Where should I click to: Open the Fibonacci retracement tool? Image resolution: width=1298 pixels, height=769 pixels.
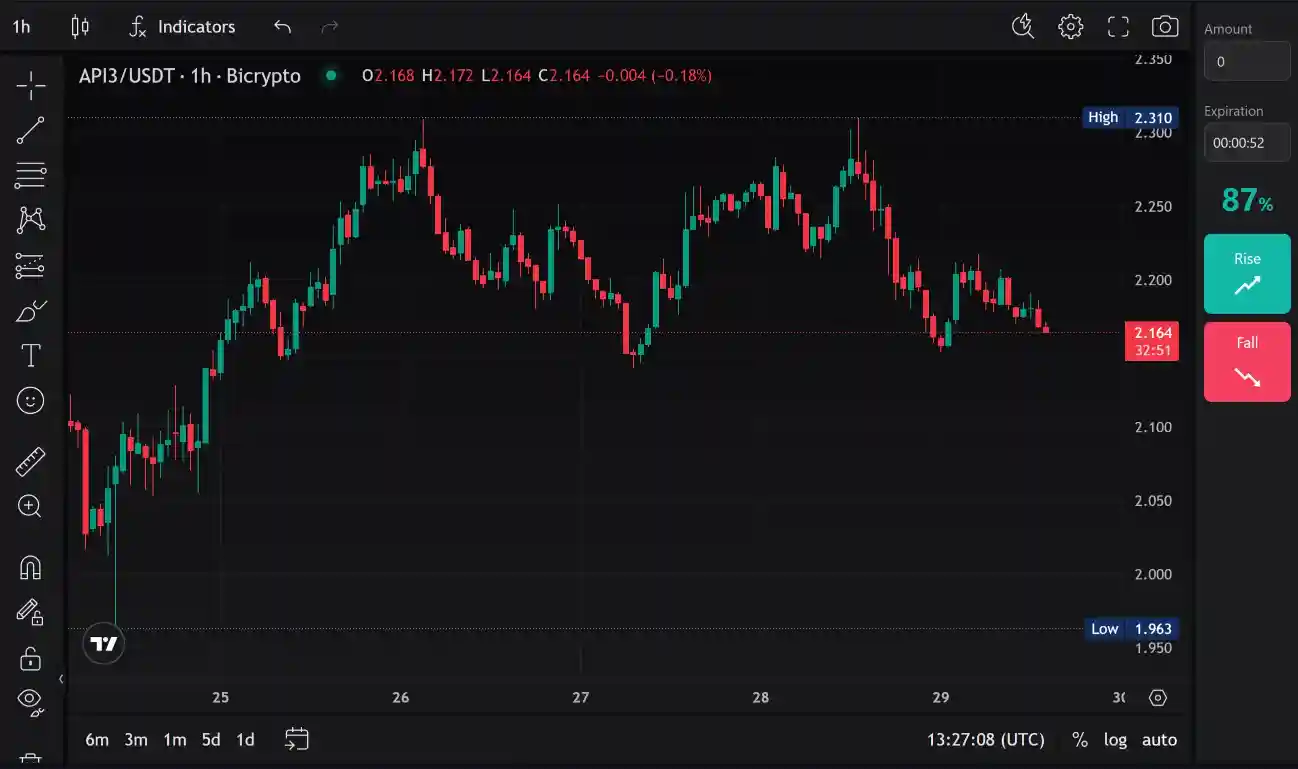31,175
